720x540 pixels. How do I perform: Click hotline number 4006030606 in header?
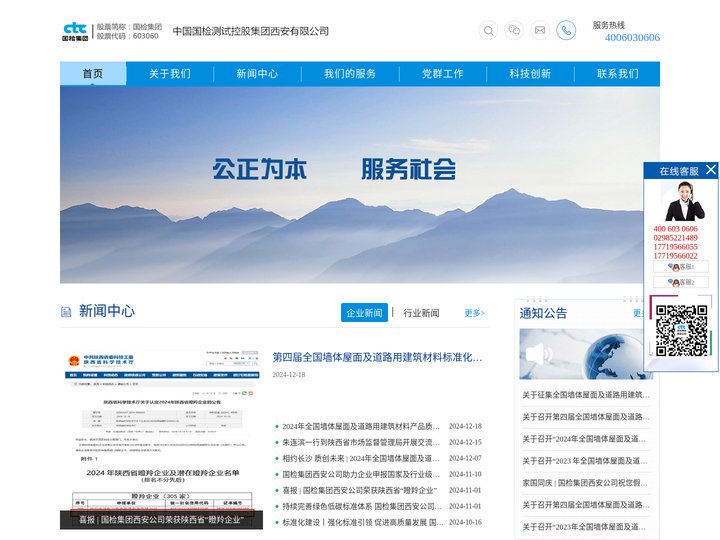632,38
